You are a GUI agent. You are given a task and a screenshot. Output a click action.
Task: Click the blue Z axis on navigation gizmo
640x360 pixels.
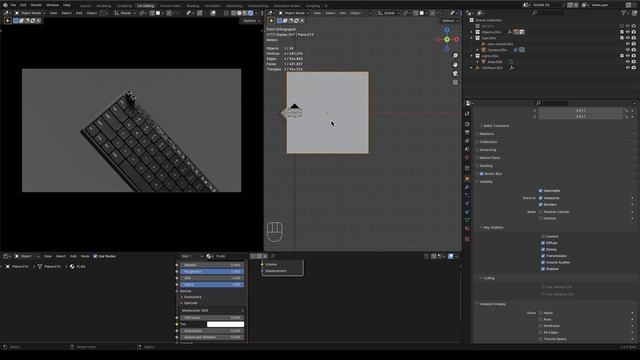(x=447, y=30)
